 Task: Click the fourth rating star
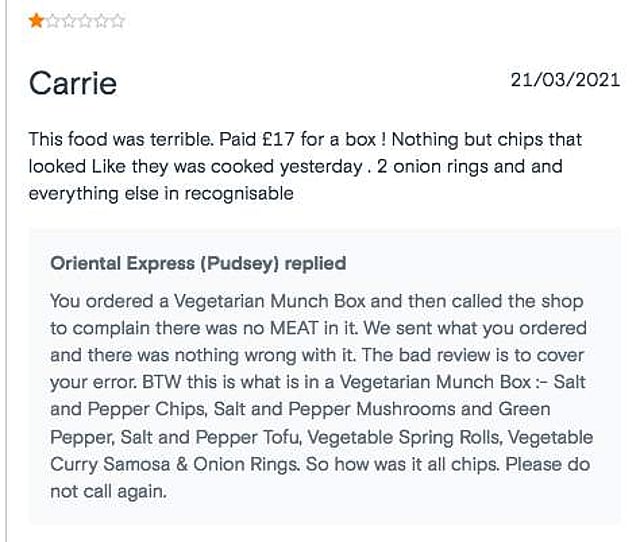85,20
